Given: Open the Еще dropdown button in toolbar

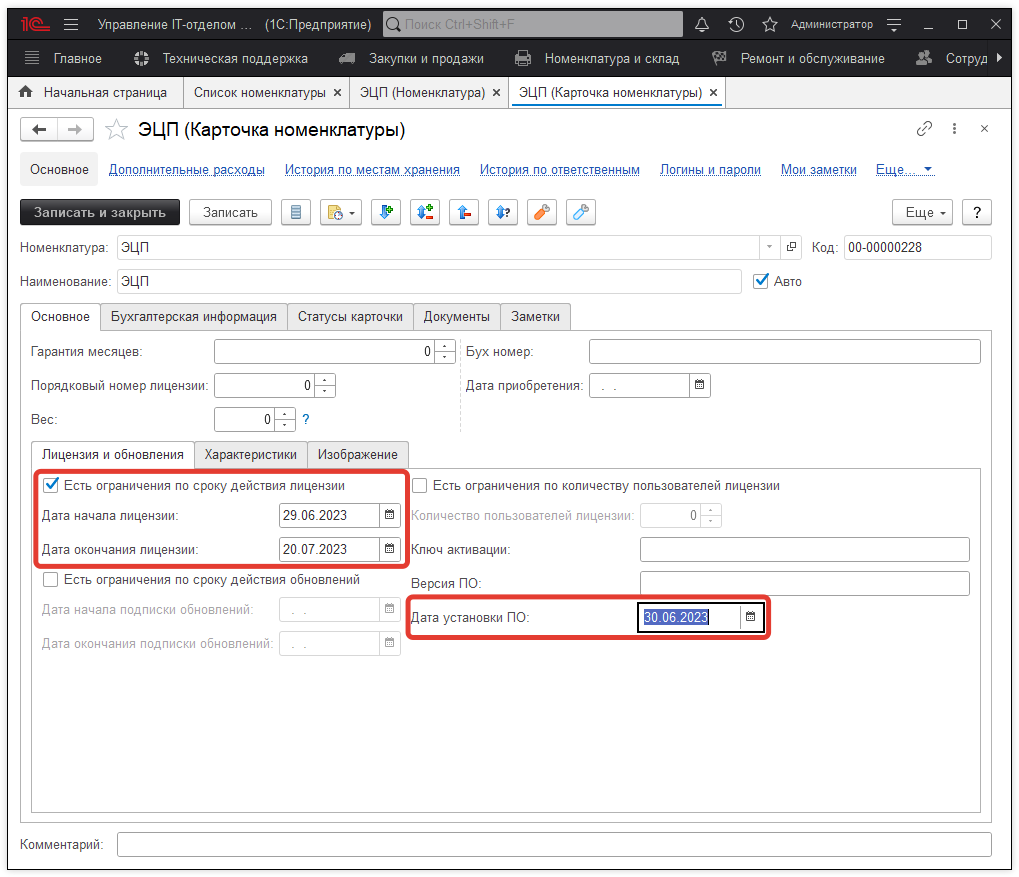Looking at the screenshot, I should tap(920, 212).
